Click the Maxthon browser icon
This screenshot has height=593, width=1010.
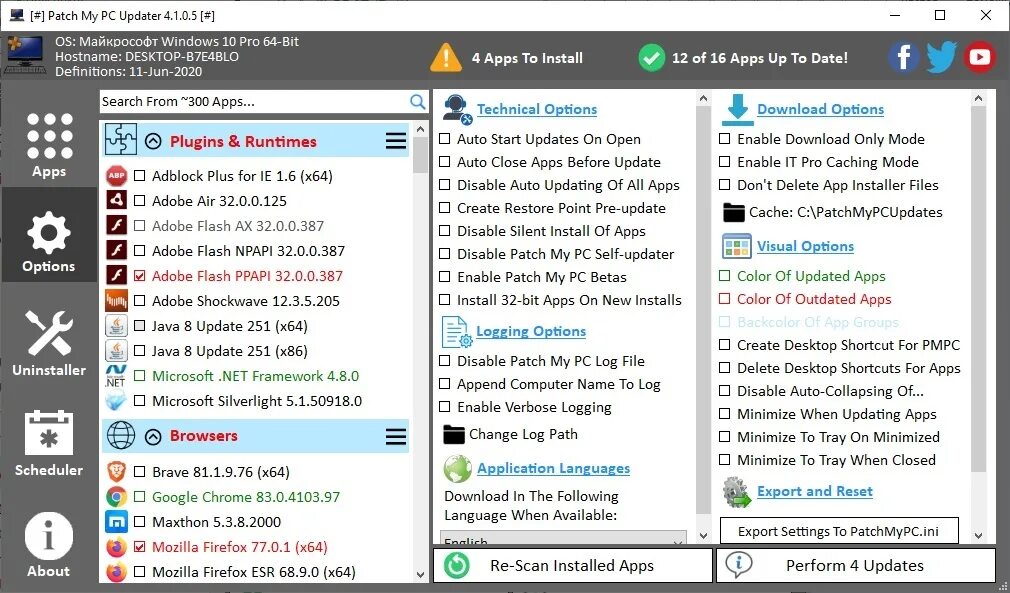point(117,522)
